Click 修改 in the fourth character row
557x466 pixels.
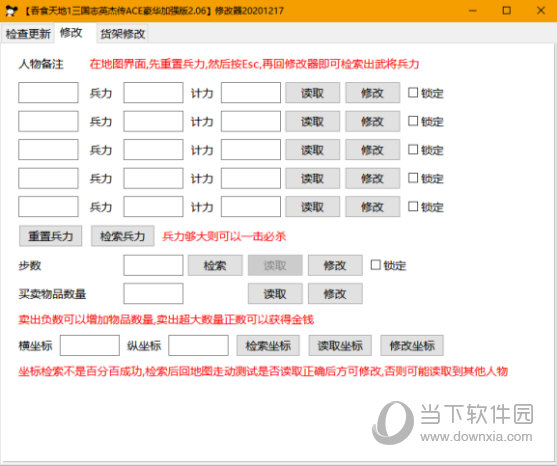373,178
